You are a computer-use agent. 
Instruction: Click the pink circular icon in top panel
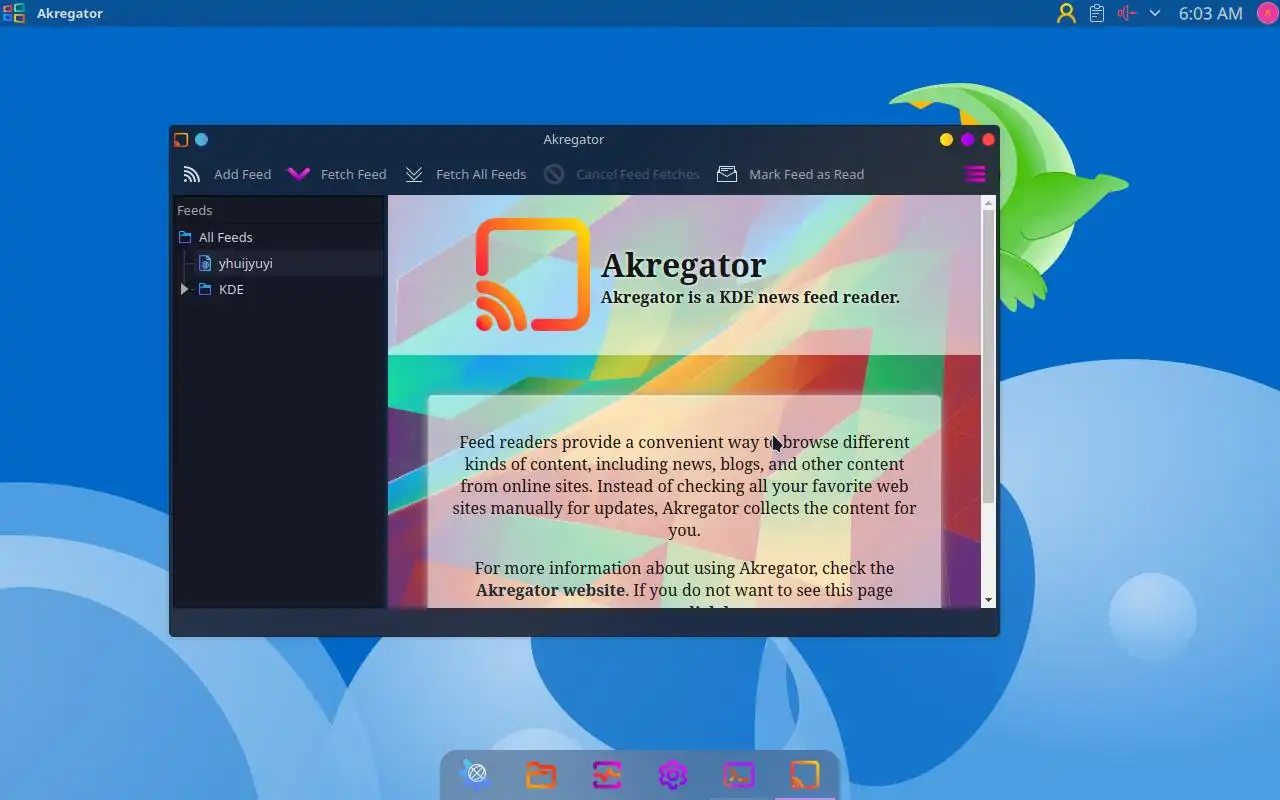(1267, 13)
